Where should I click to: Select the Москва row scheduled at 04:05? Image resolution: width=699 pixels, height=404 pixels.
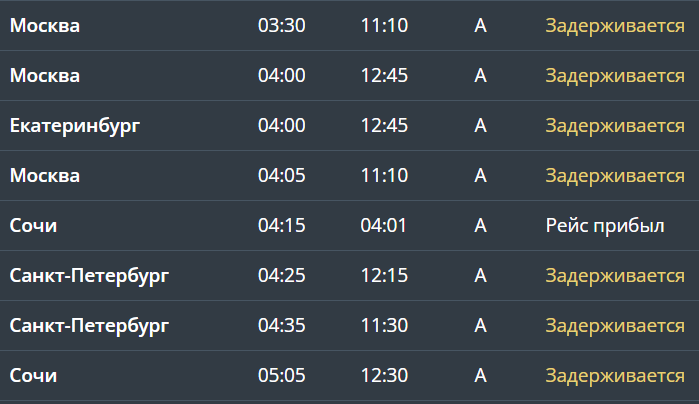(45, 176)
